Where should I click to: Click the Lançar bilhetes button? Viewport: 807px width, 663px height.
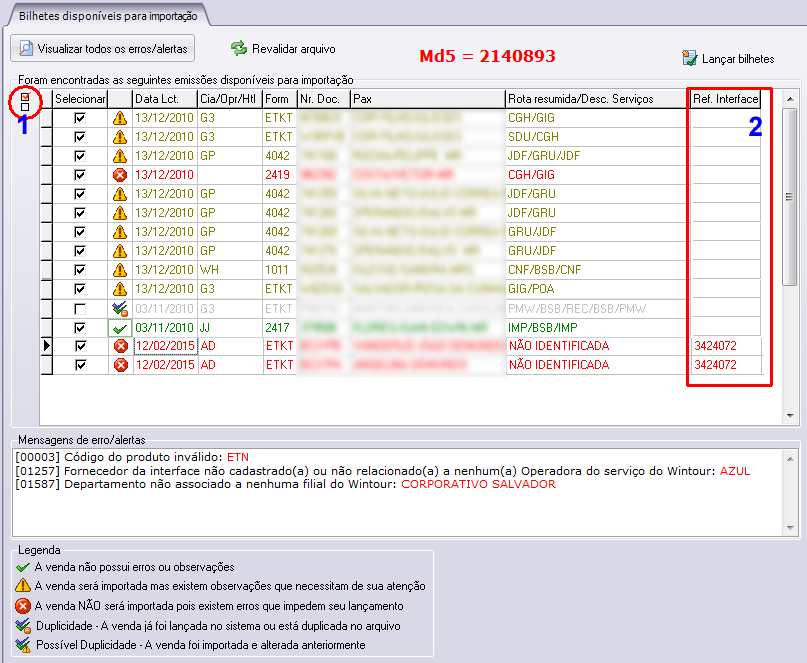click(728, 59)
